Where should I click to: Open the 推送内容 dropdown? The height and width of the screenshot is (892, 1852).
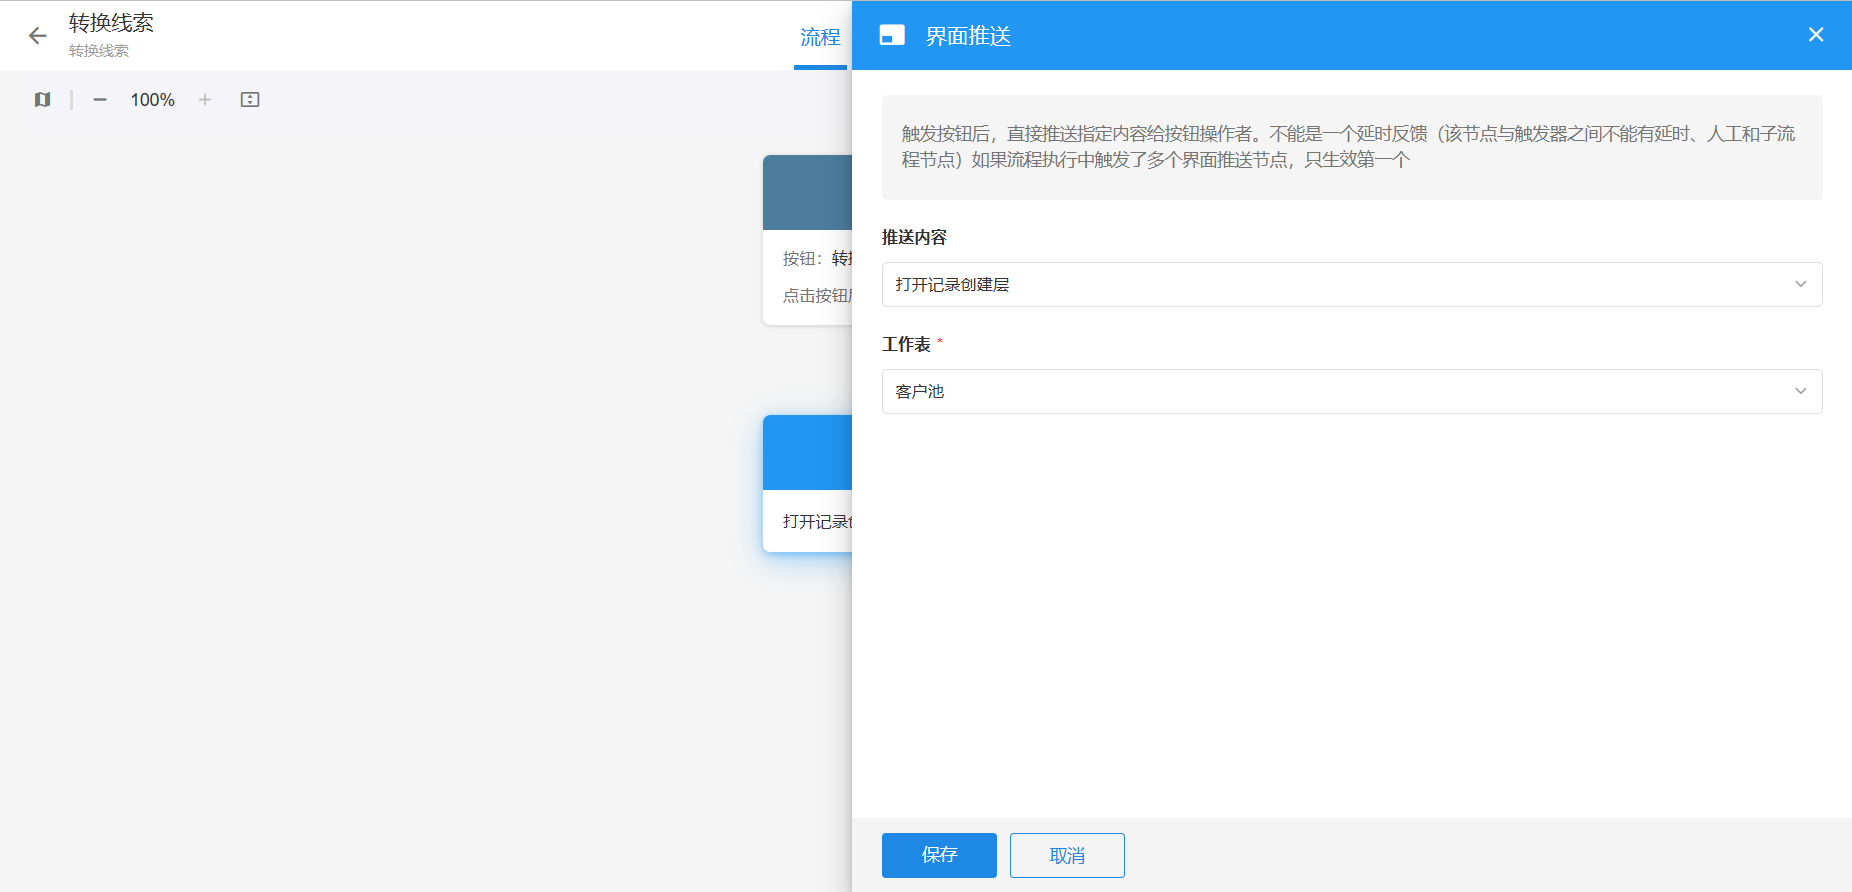tap(1351, 285)
